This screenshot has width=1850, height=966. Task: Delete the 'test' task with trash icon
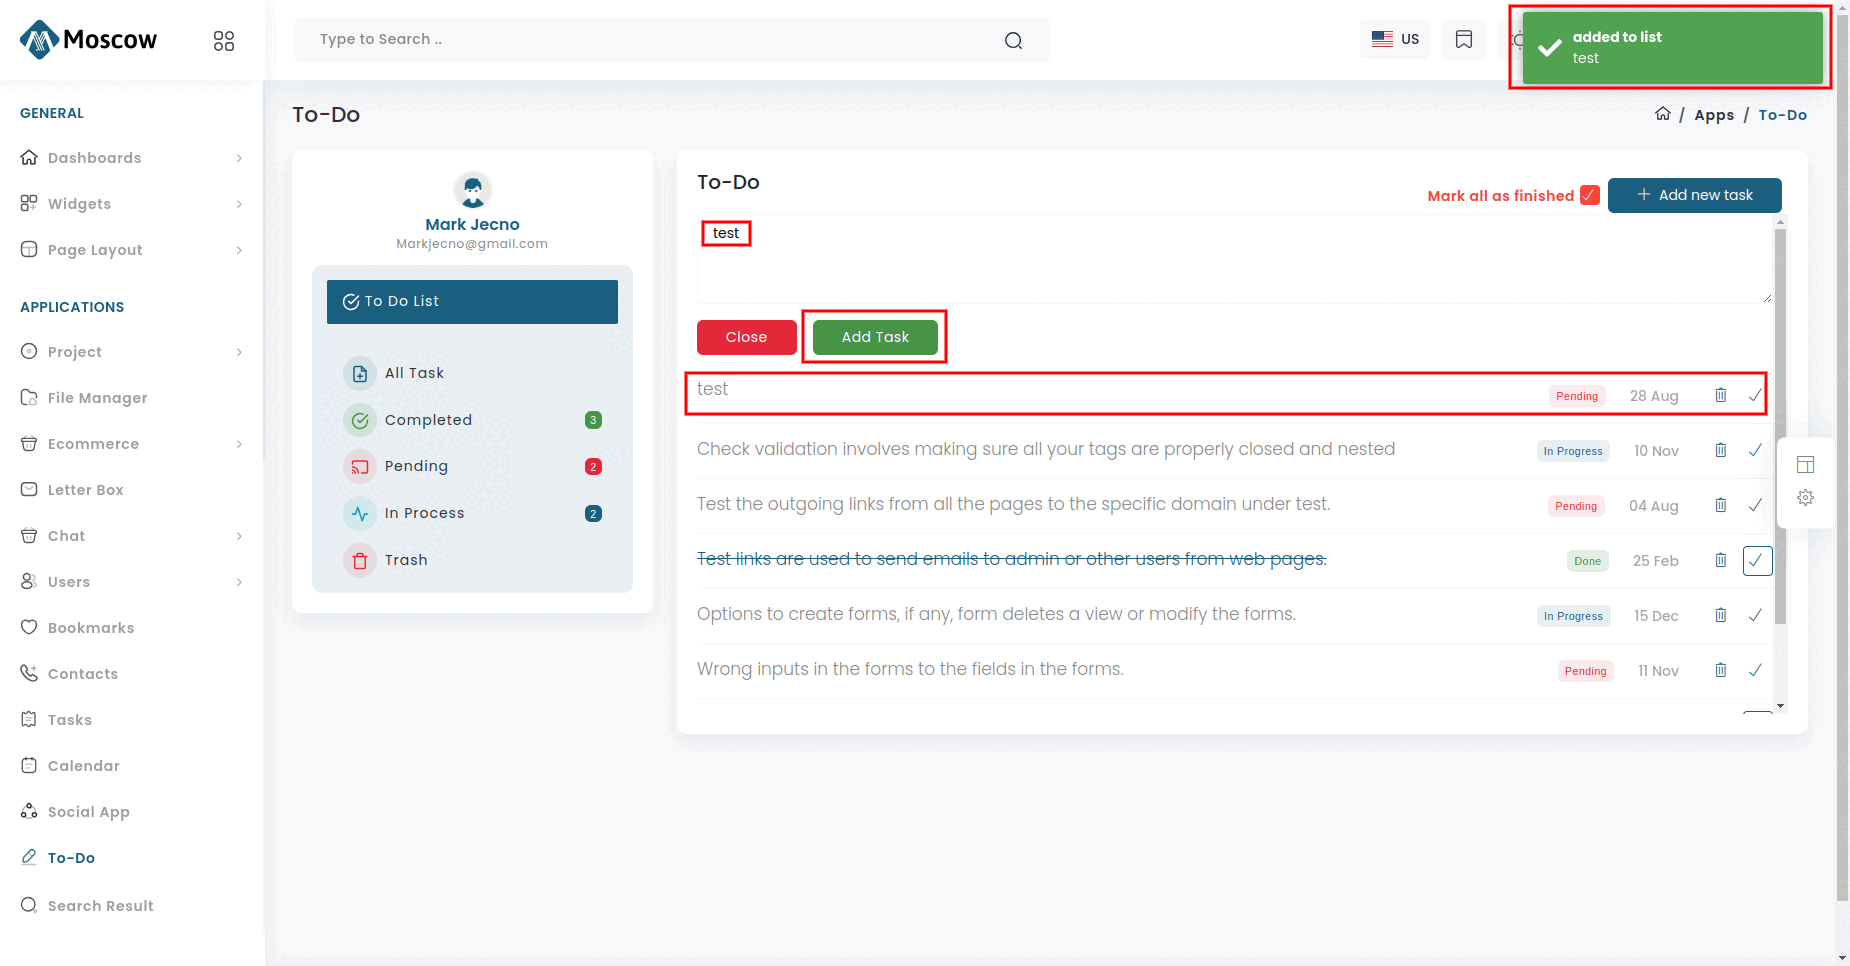pyautogui.click(x=1720, y=395)
